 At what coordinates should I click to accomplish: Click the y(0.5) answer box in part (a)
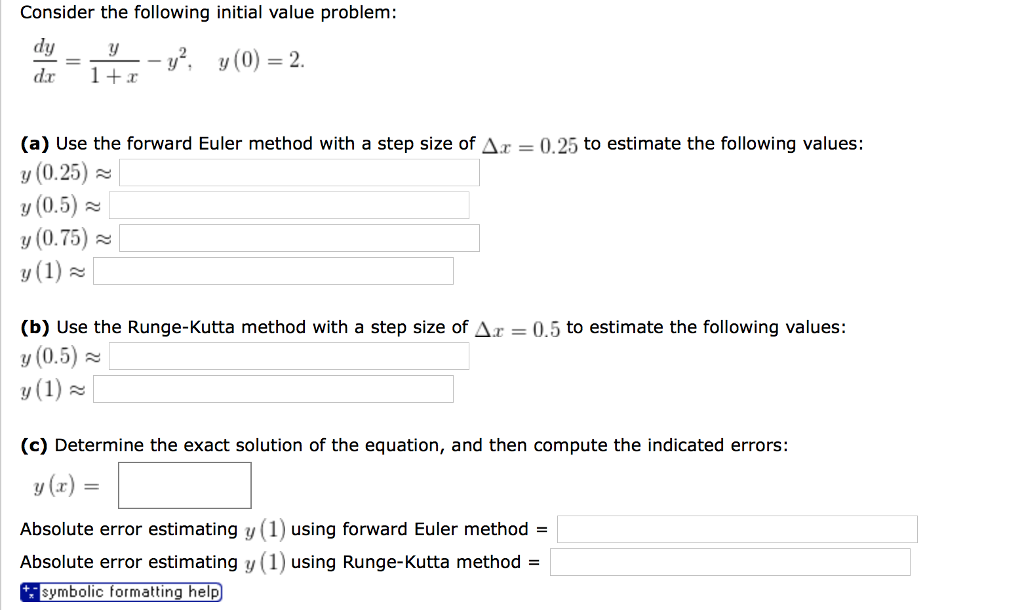tap(290, 204)
